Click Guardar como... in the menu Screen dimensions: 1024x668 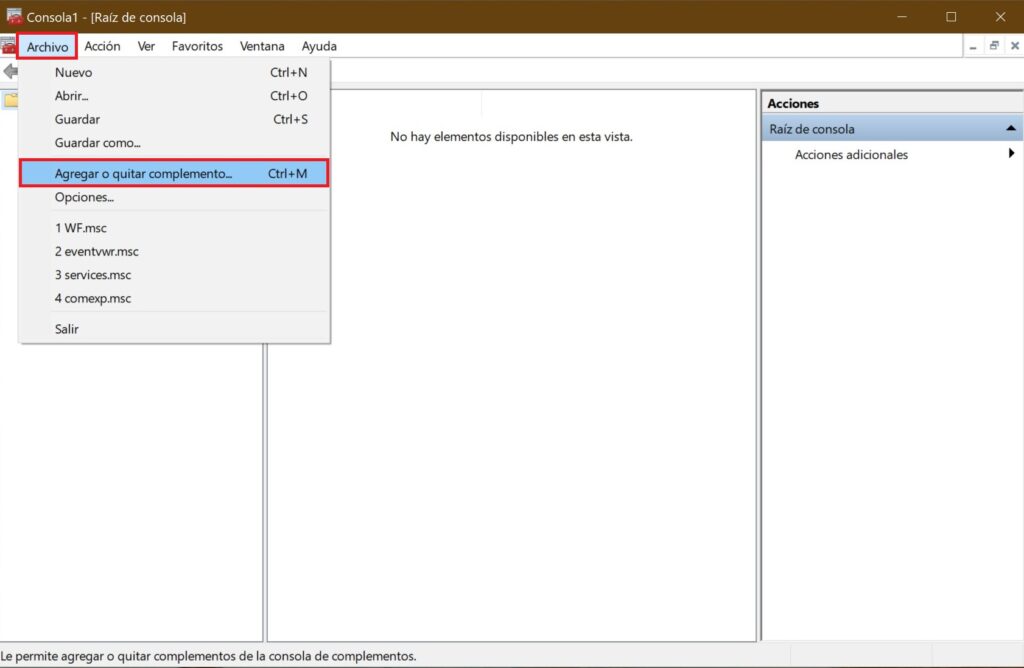(97, 143)
